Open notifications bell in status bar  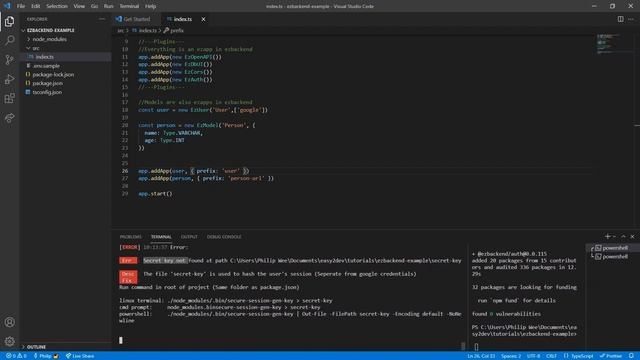[631, 356]
